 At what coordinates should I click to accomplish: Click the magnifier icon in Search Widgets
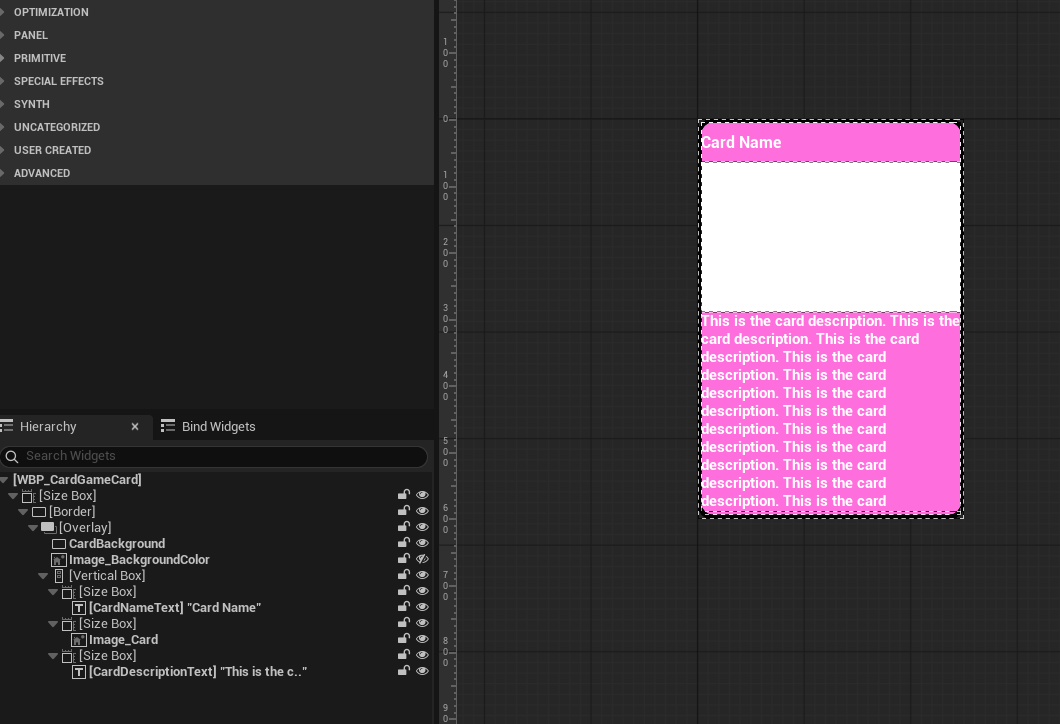pos(11,456)
